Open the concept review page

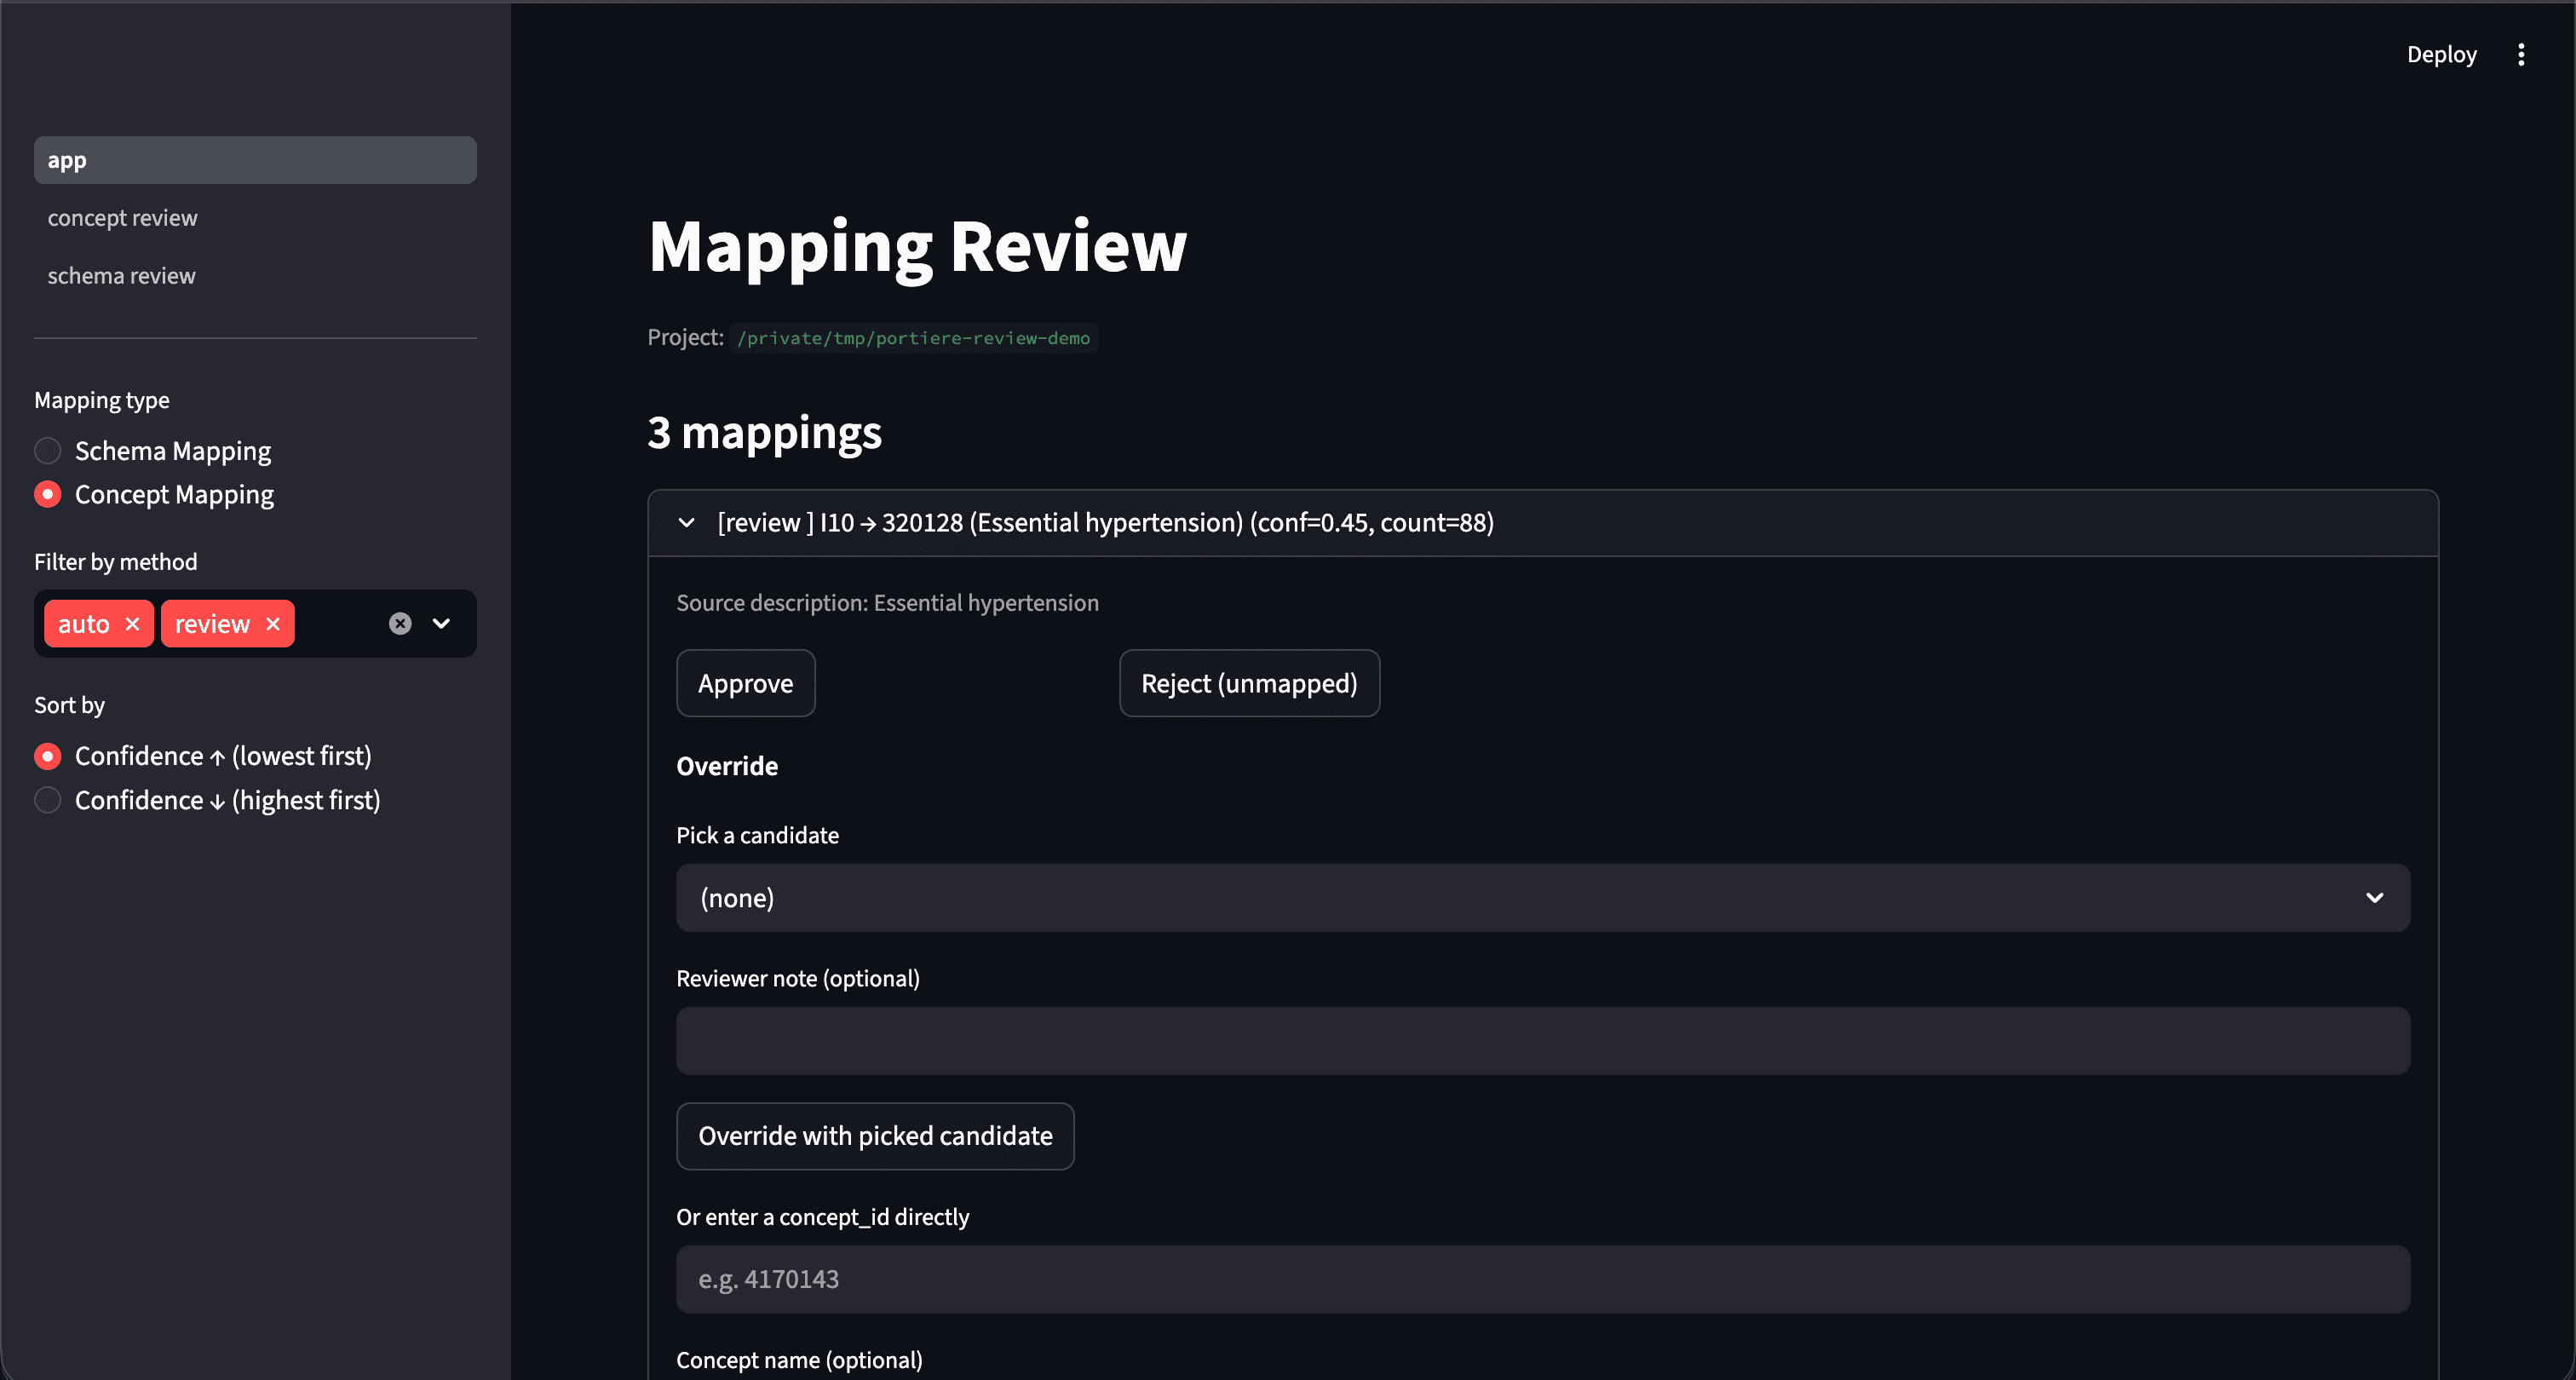[x=255, y=218]
